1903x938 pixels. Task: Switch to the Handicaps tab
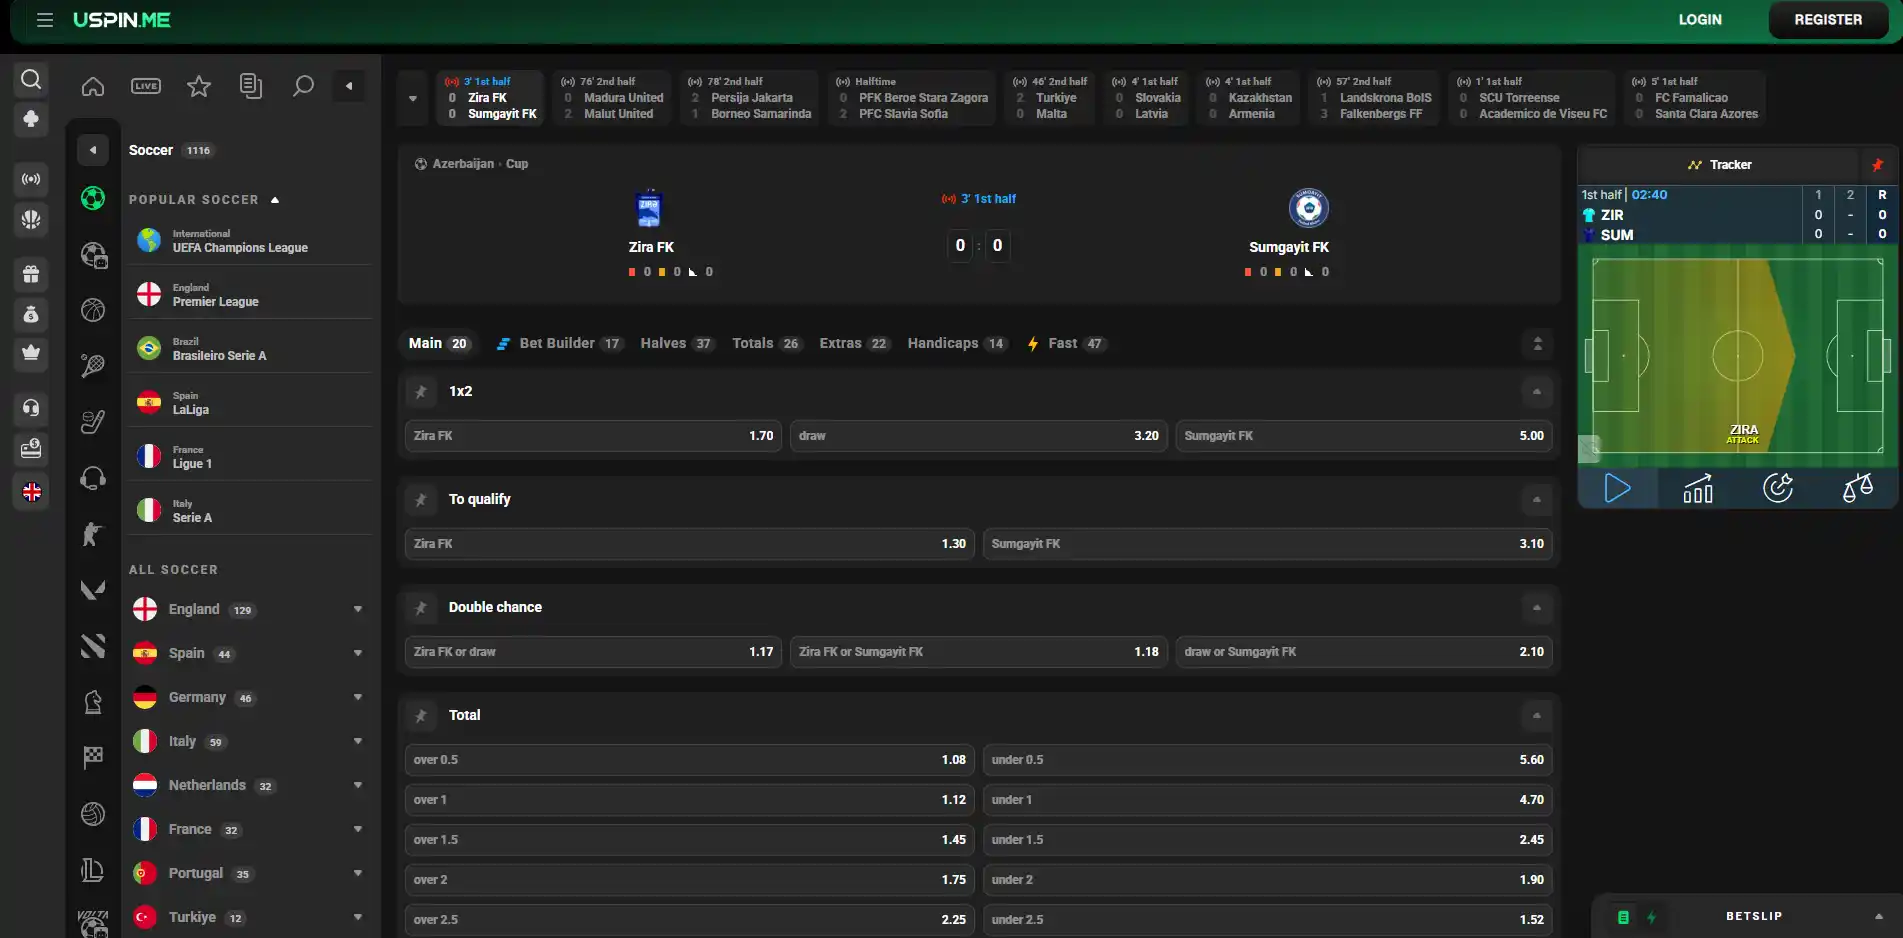click(x=957, y=344)
